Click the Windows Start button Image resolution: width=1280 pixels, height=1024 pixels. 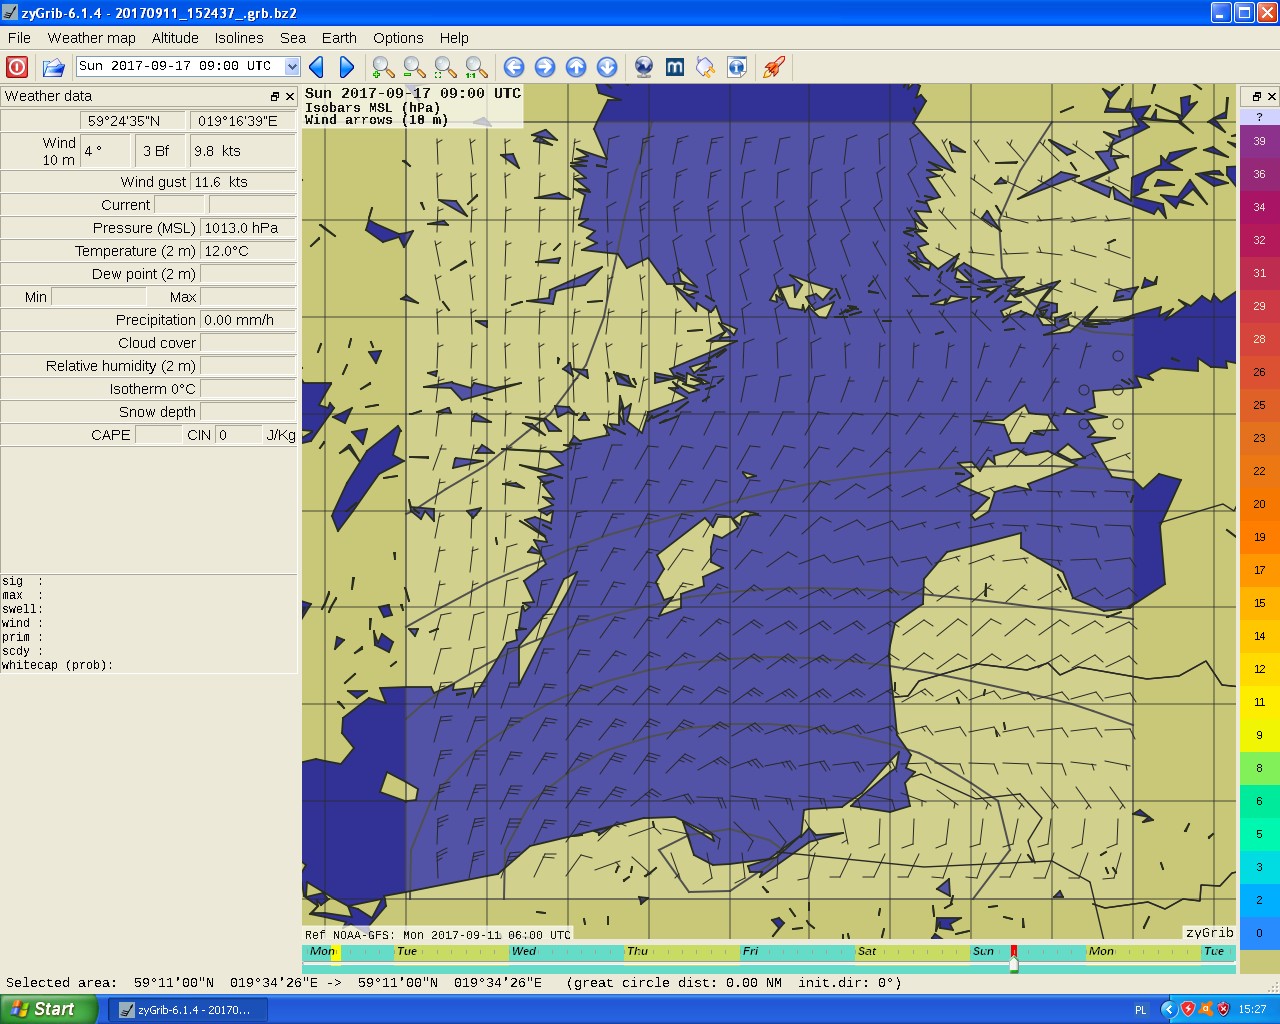click(x=49, y=1009)
